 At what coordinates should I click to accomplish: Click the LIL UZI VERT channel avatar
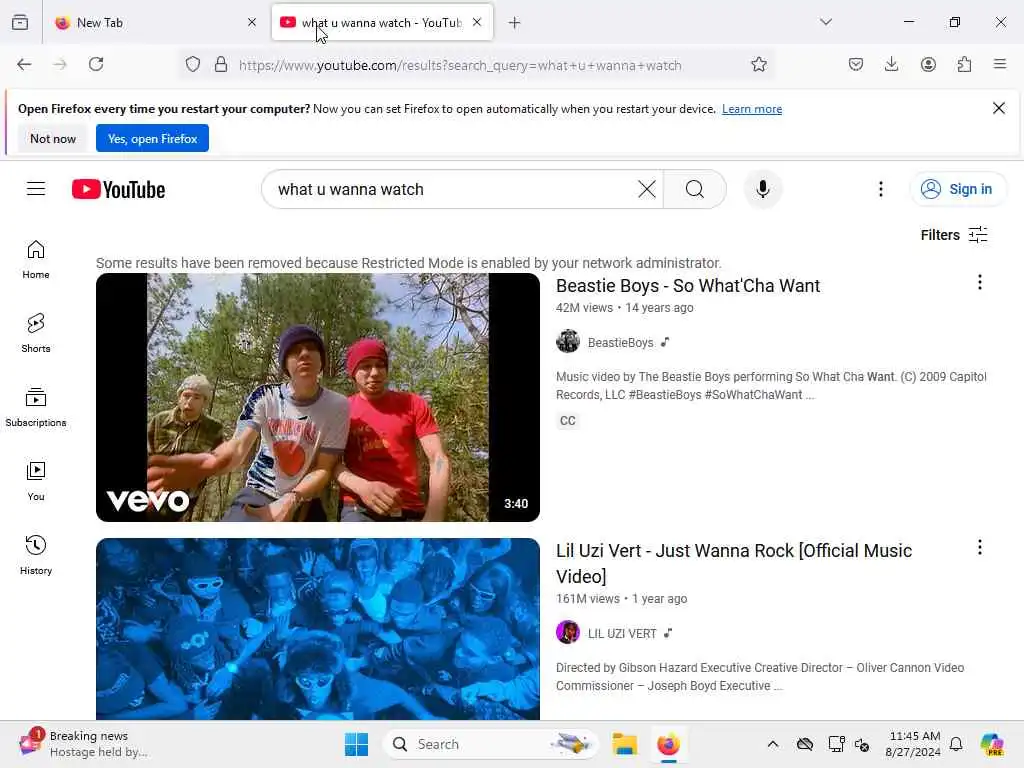pos(568,632)
